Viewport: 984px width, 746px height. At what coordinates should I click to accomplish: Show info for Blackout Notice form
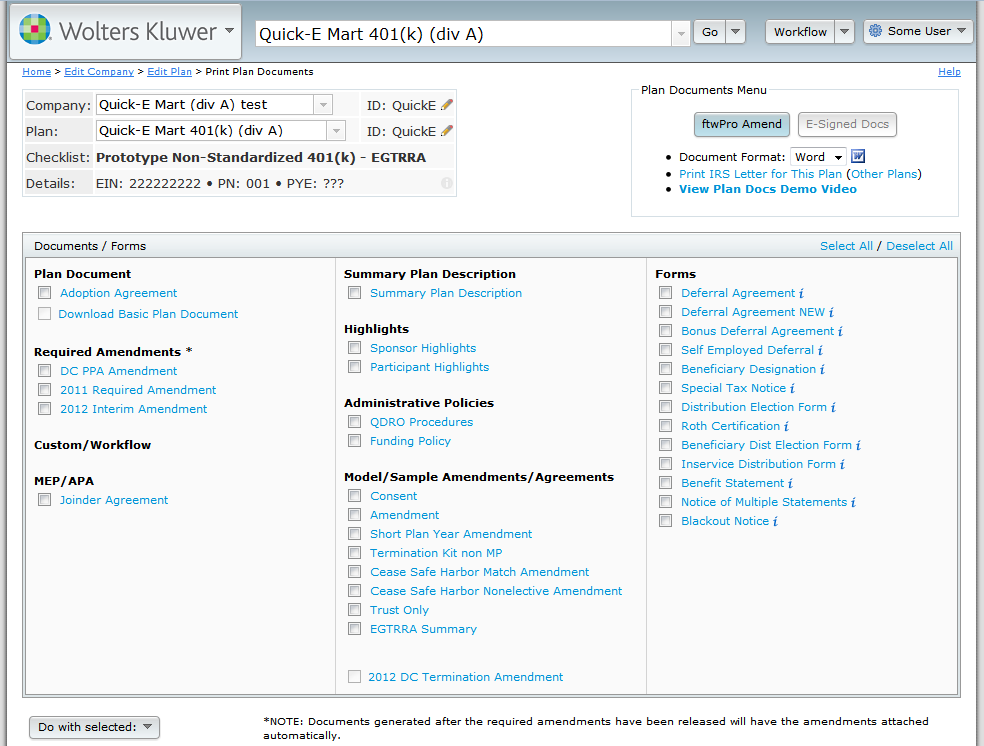click(776, 522)
